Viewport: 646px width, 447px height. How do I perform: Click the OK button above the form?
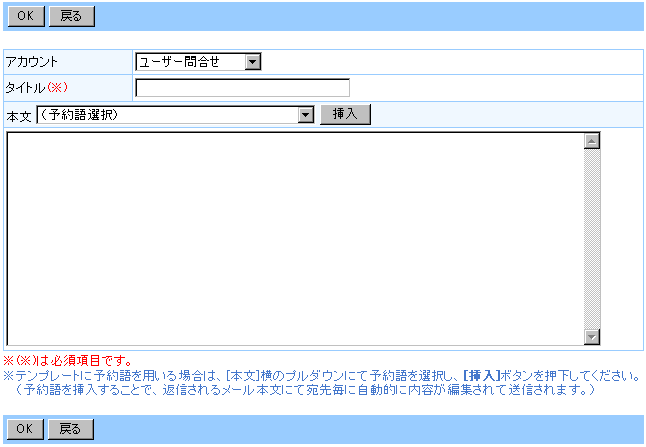click(x=26, y=16)
